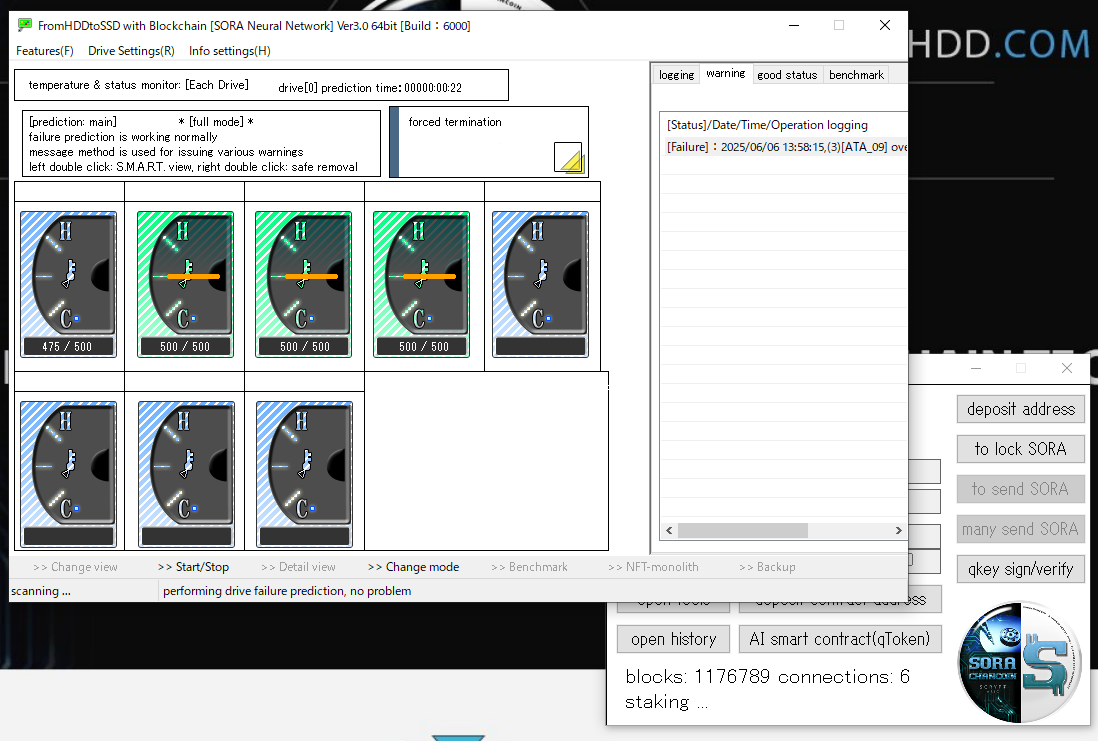Click to send SORA in the wallet window
This screenshot has width=1098, height=741.
point(1021,489)
